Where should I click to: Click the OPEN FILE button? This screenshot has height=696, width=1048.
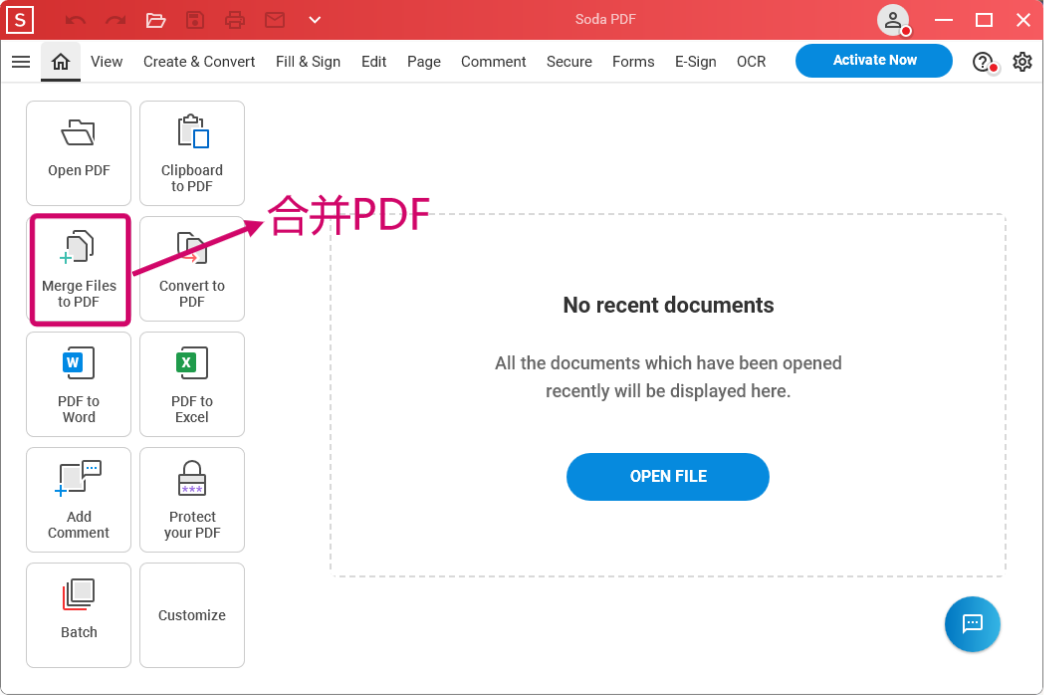click(x=667, y=477)
